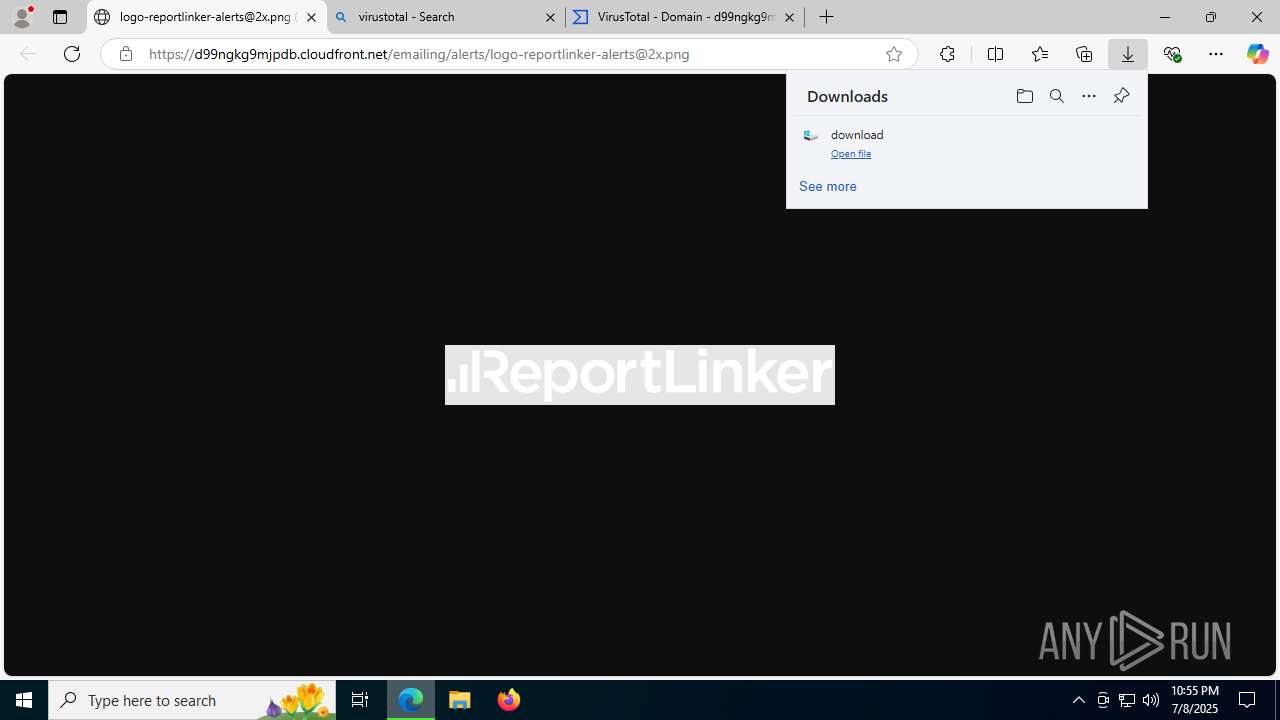Viewport: 1280px width, 720px height.
Task: Switch to the logo-reportlinker-alerts@2x.png tab
Action: point(205,17)
